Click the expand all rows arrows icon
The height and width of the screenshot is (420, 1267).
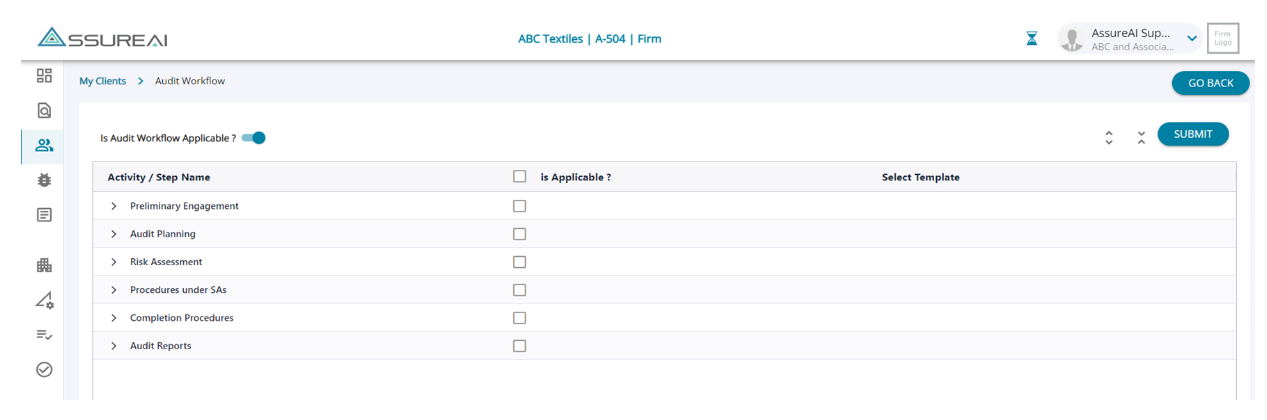click(1108, 138)
